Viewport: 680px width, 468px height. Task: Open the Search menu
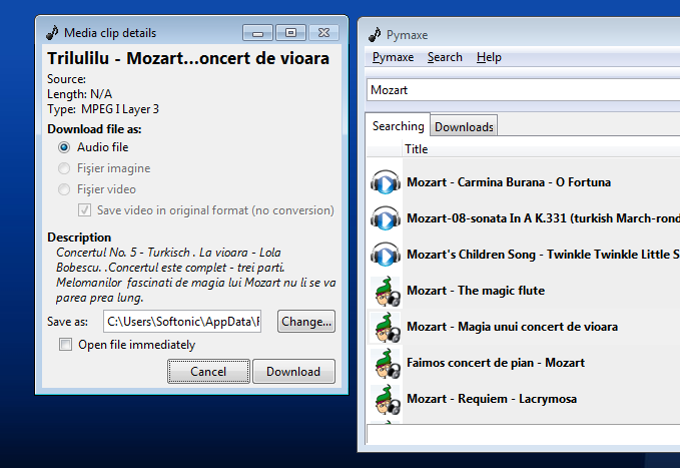pyautogui.click(x=445, y=57)
